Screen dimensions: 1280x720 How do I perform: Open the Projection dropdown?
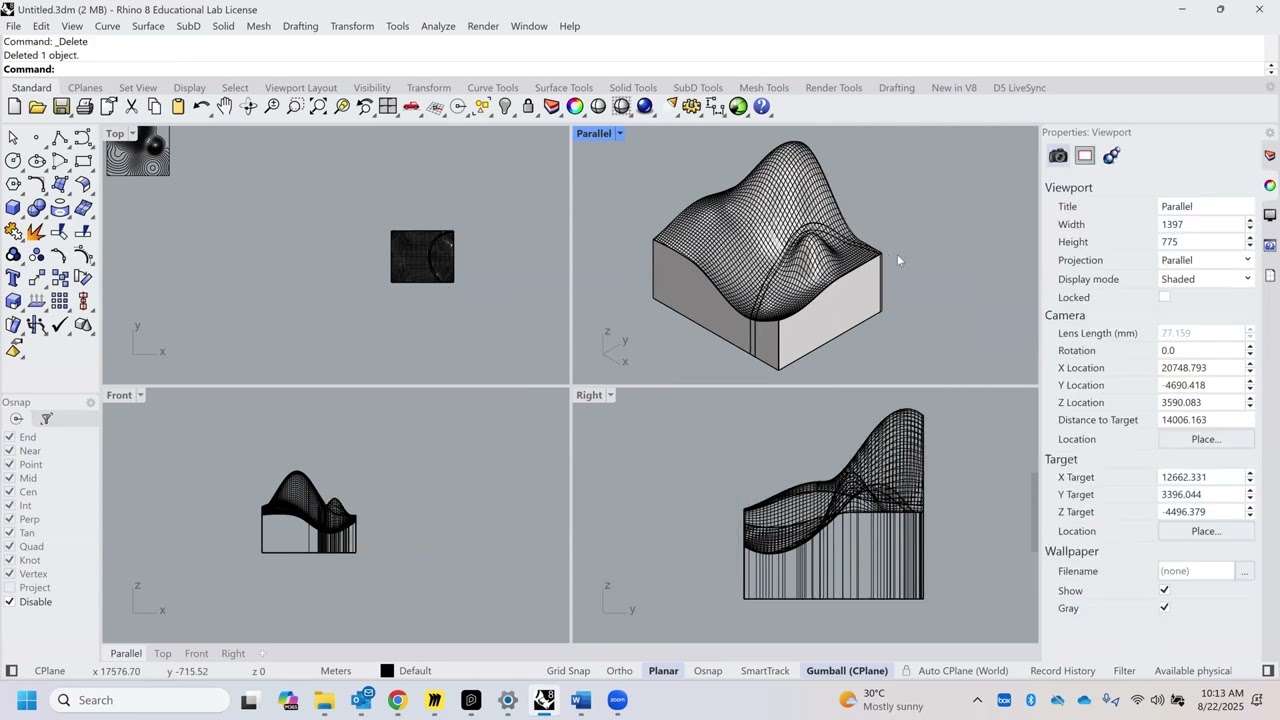(1206, 260)
